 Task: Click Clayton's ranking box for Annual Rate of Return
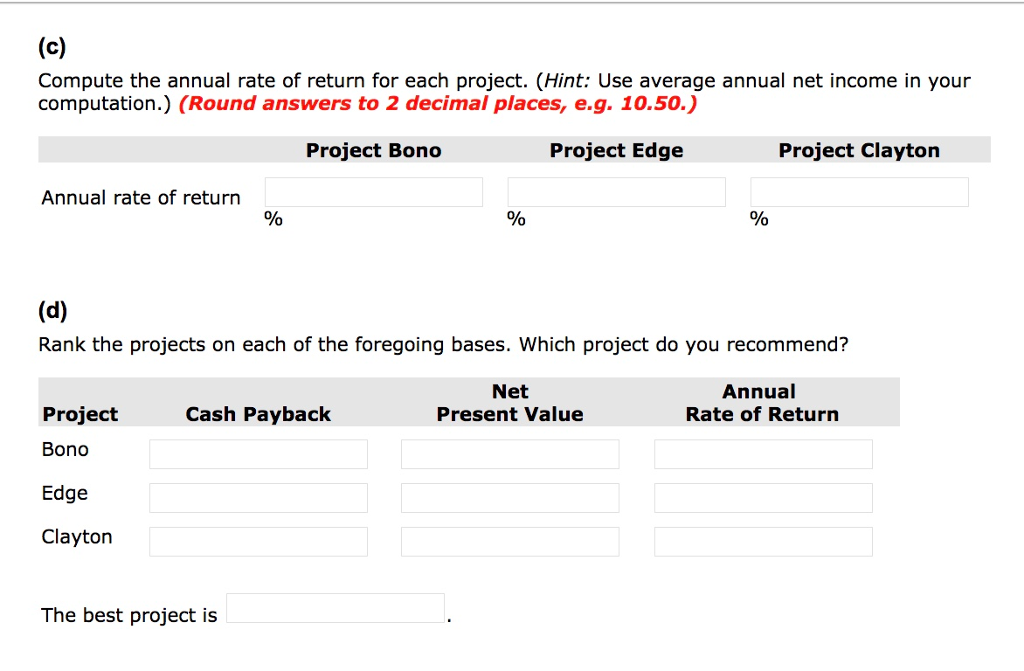click(x=763, y=542)
